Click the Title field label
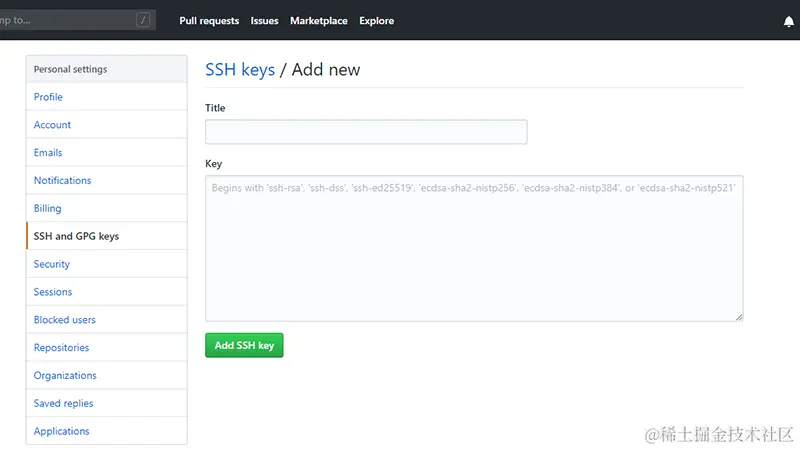The height and width of the screenshot is (450, 800). pyautogui.click(x=215, y=108)
